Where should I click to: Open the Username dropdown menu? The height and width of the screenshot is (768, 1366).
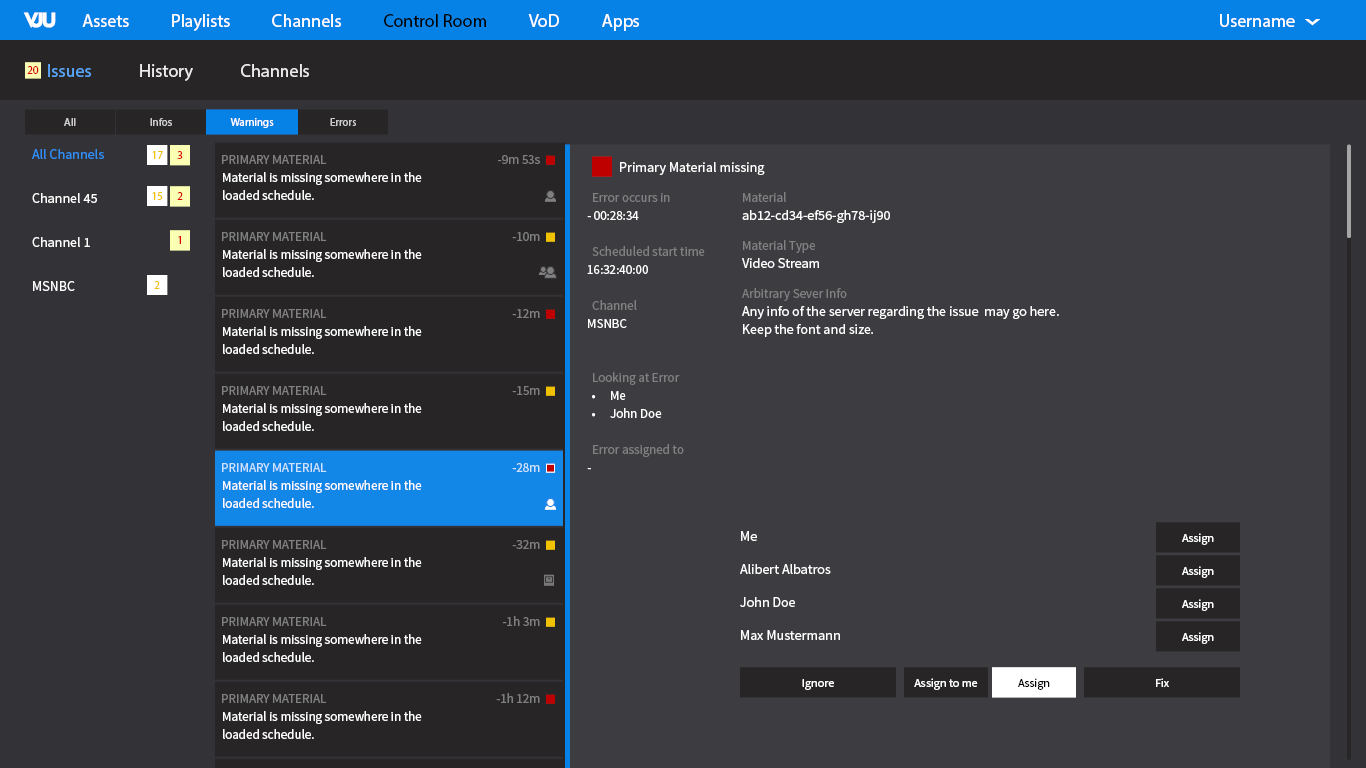click(1268, 21)
